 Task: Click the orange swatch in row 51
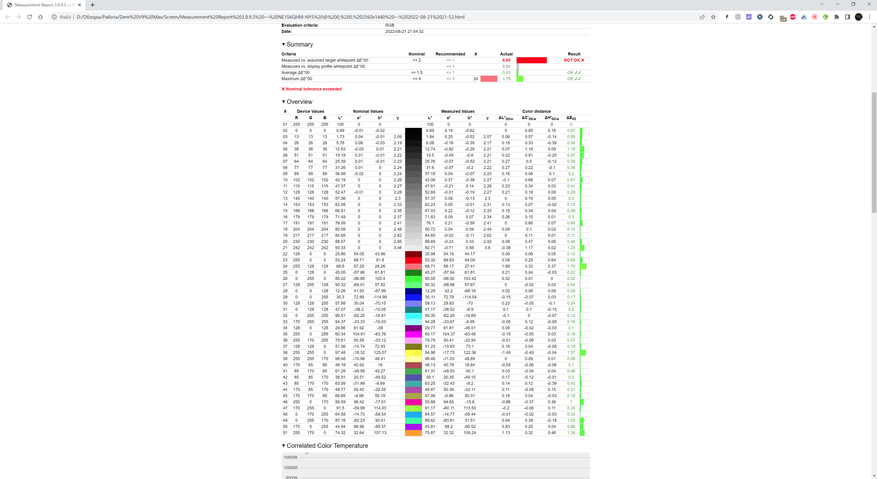tap(413, 433)
